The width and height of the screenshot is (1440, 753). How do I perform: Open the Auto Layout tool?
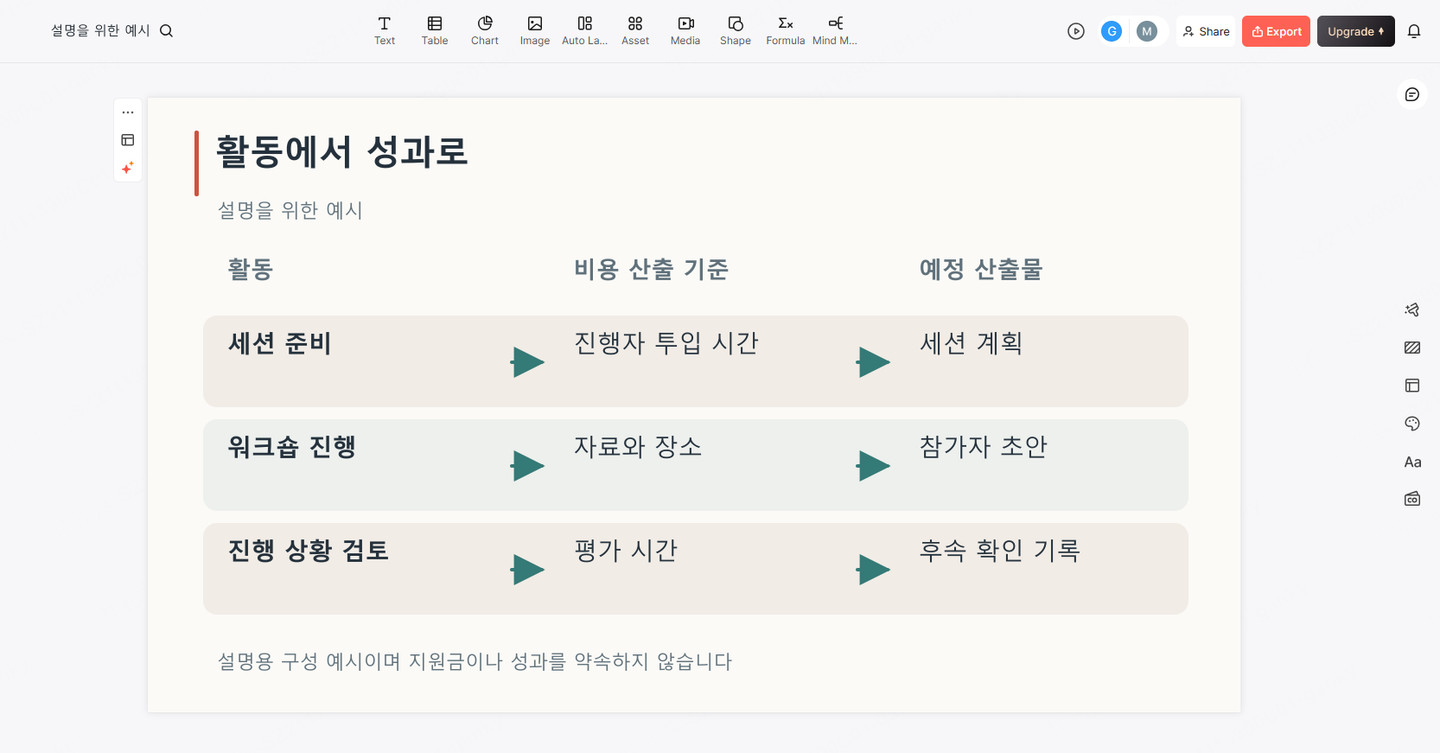pos(585,30)
